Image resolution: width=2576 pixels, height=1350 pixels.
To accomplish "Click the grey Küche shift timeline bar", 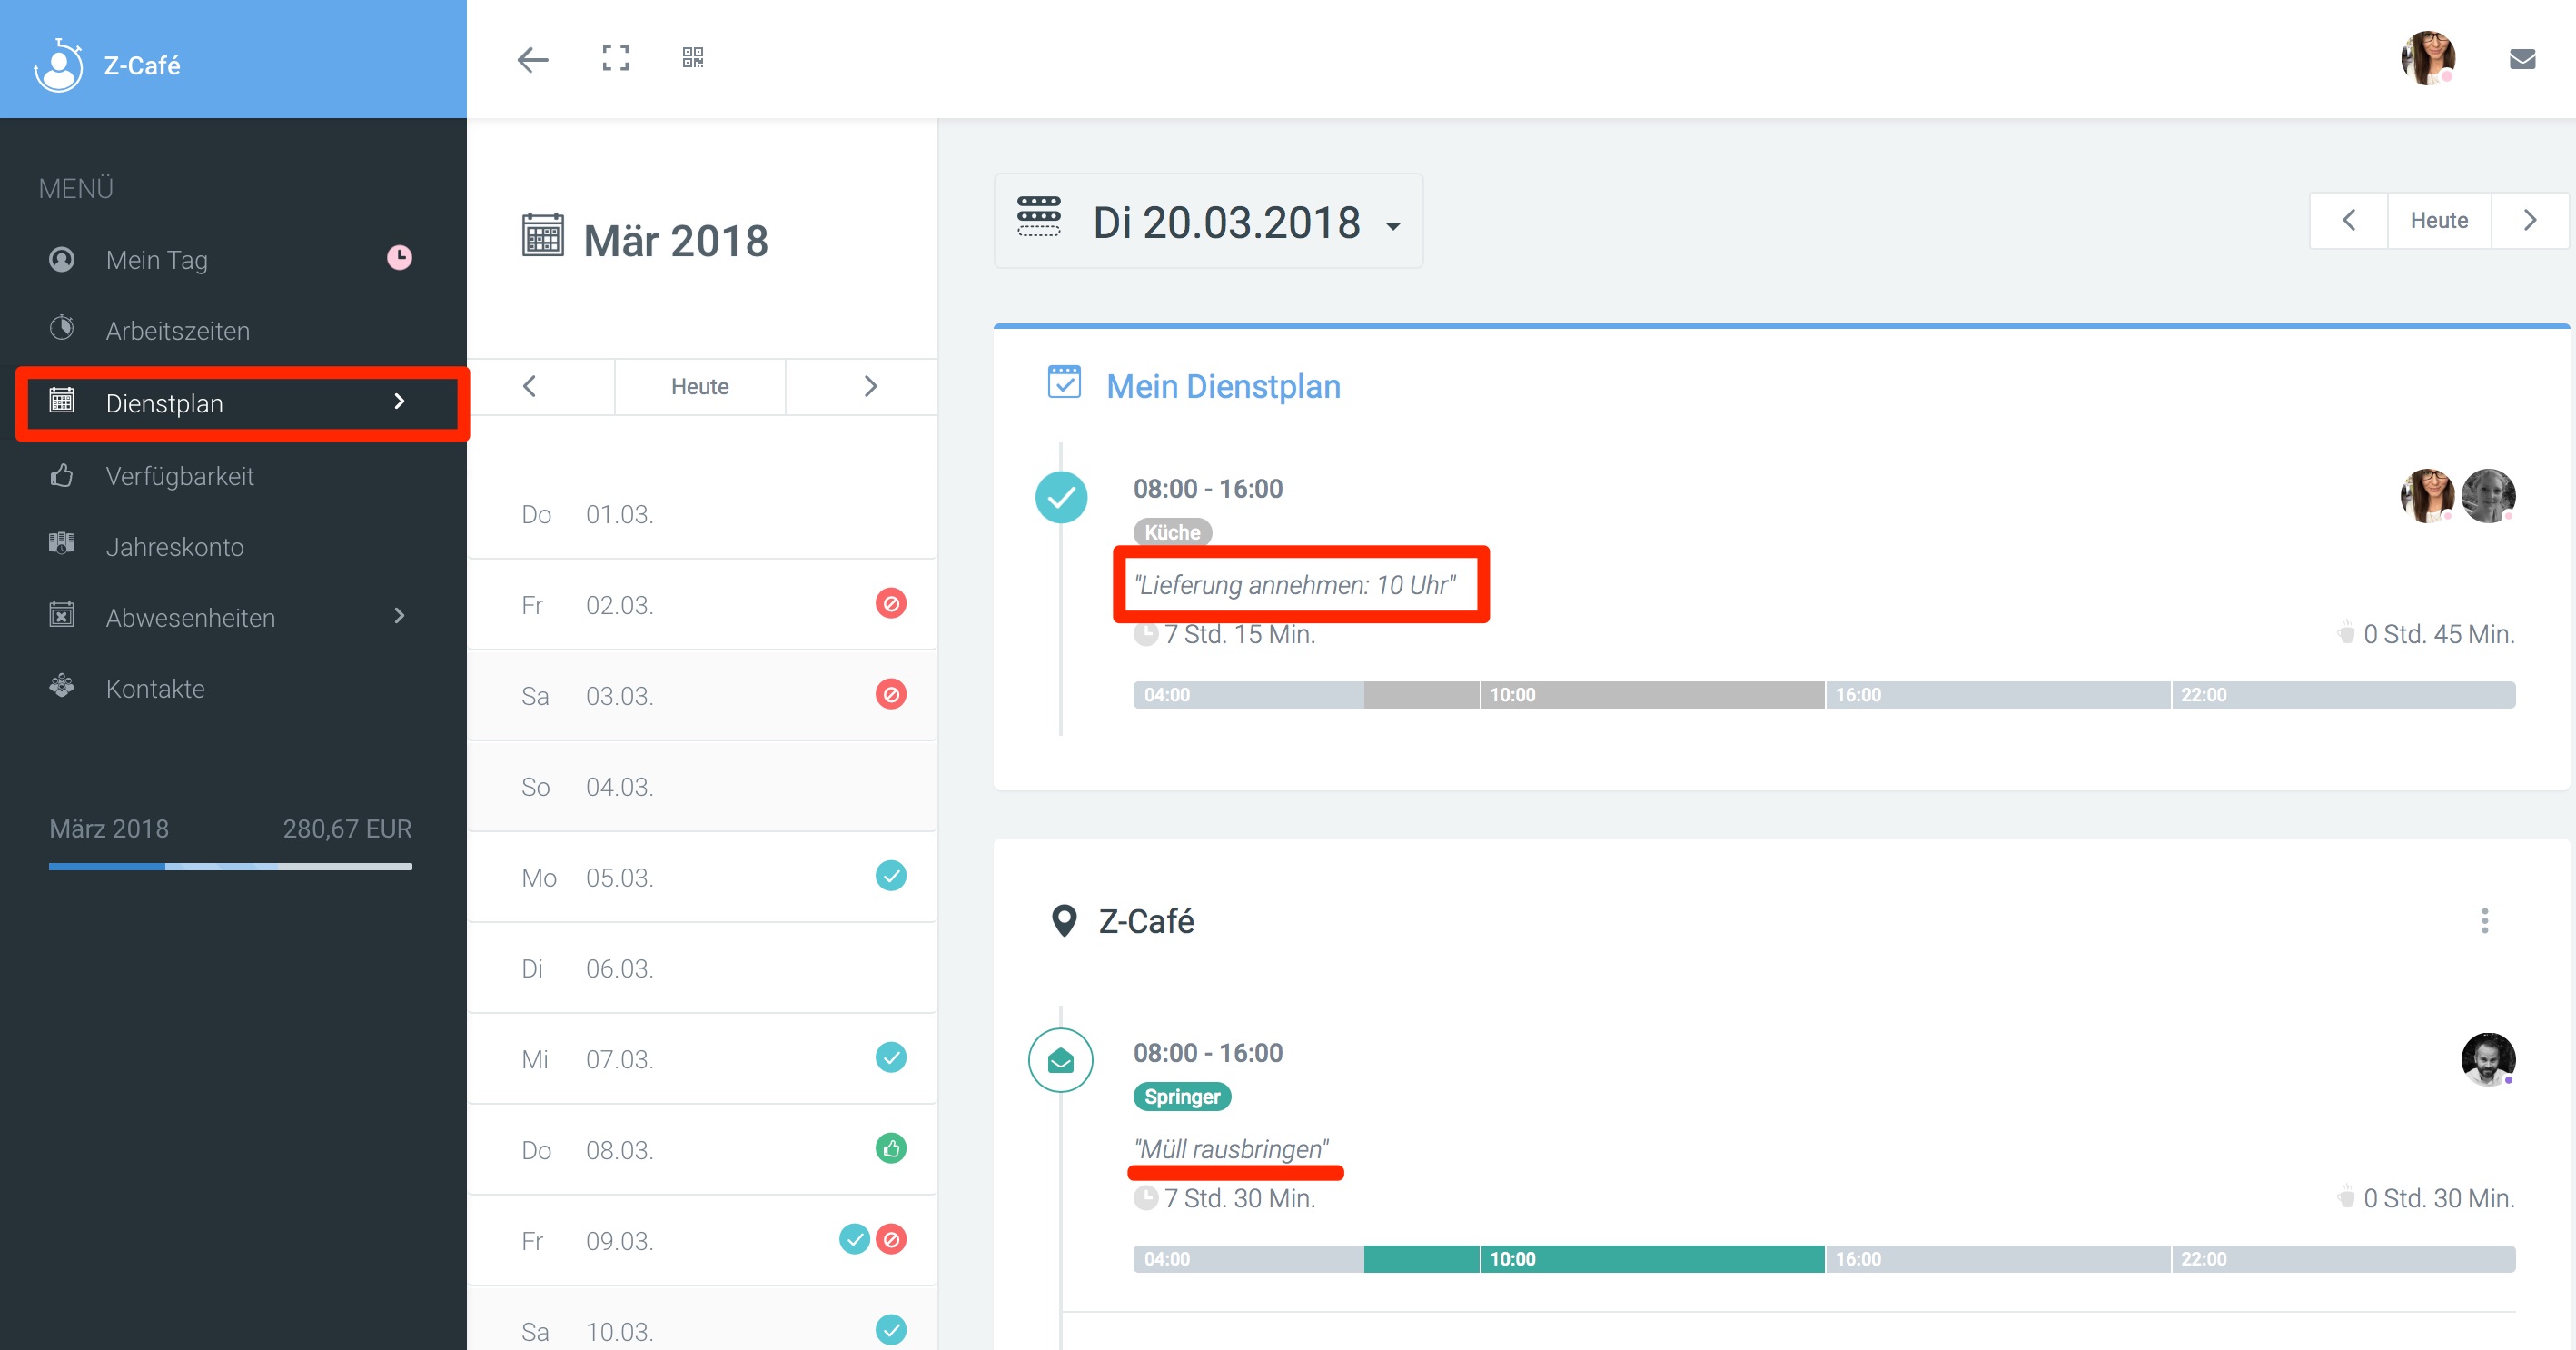I will tap(1594, 695).
